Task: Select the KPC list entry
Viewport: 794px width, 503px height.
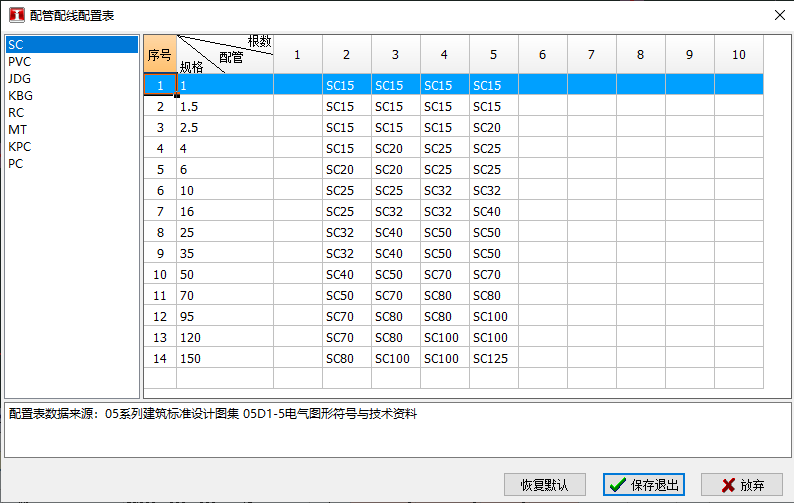Action: click(20, 146)
